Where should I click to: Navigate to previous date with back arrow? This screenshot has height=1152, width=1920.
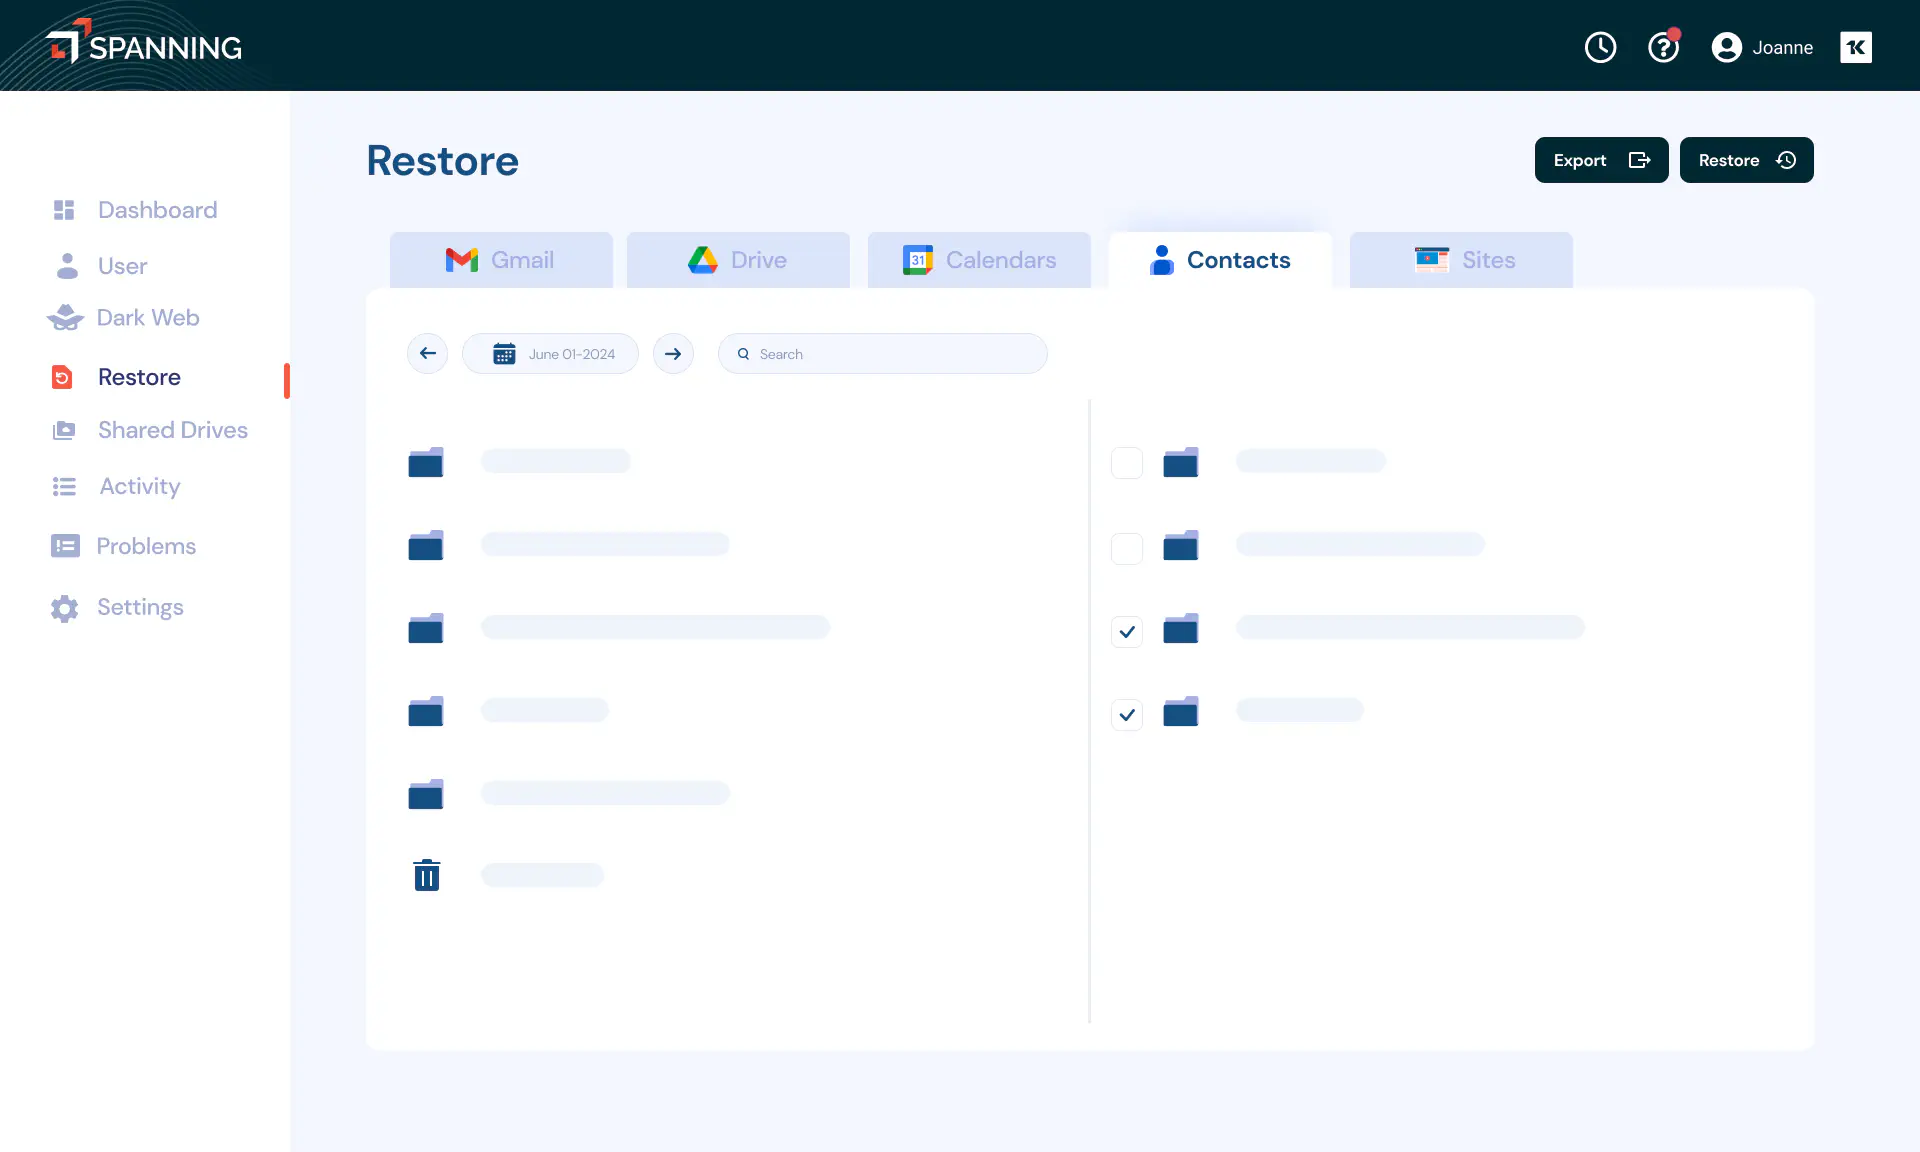tap(427, 354)
